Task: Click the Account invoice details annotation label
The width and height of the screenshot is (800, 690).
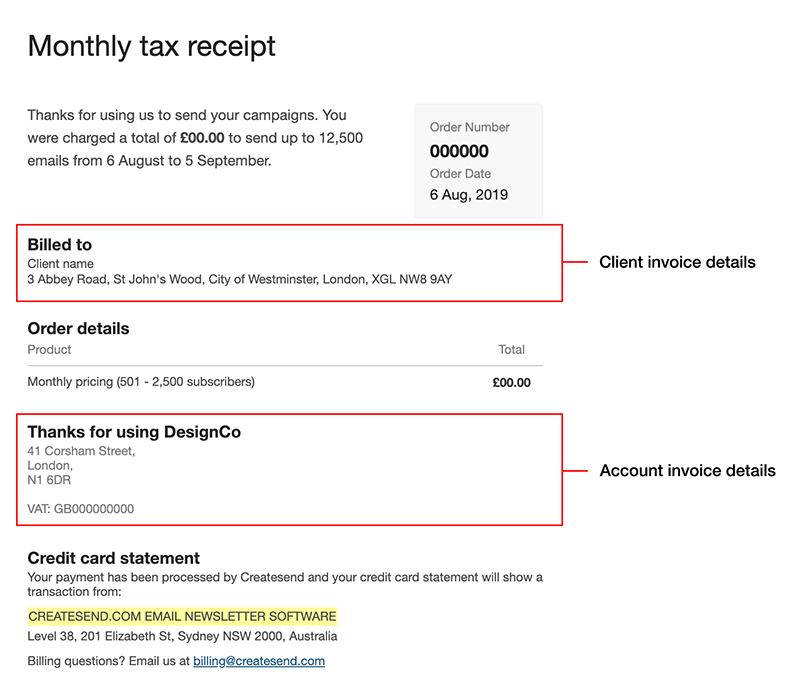Action: coord(687,470)
